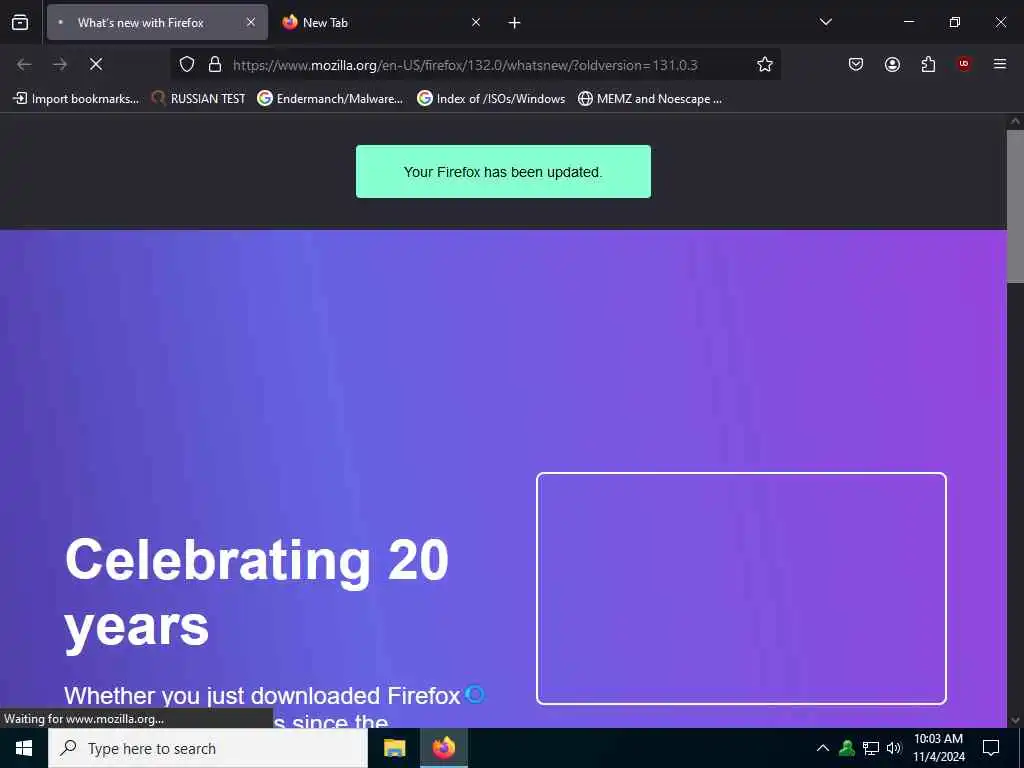Click the empty outlined video placeholder
The height and width of the screenshot is (768, 1024).
click(x=741, y=588)
